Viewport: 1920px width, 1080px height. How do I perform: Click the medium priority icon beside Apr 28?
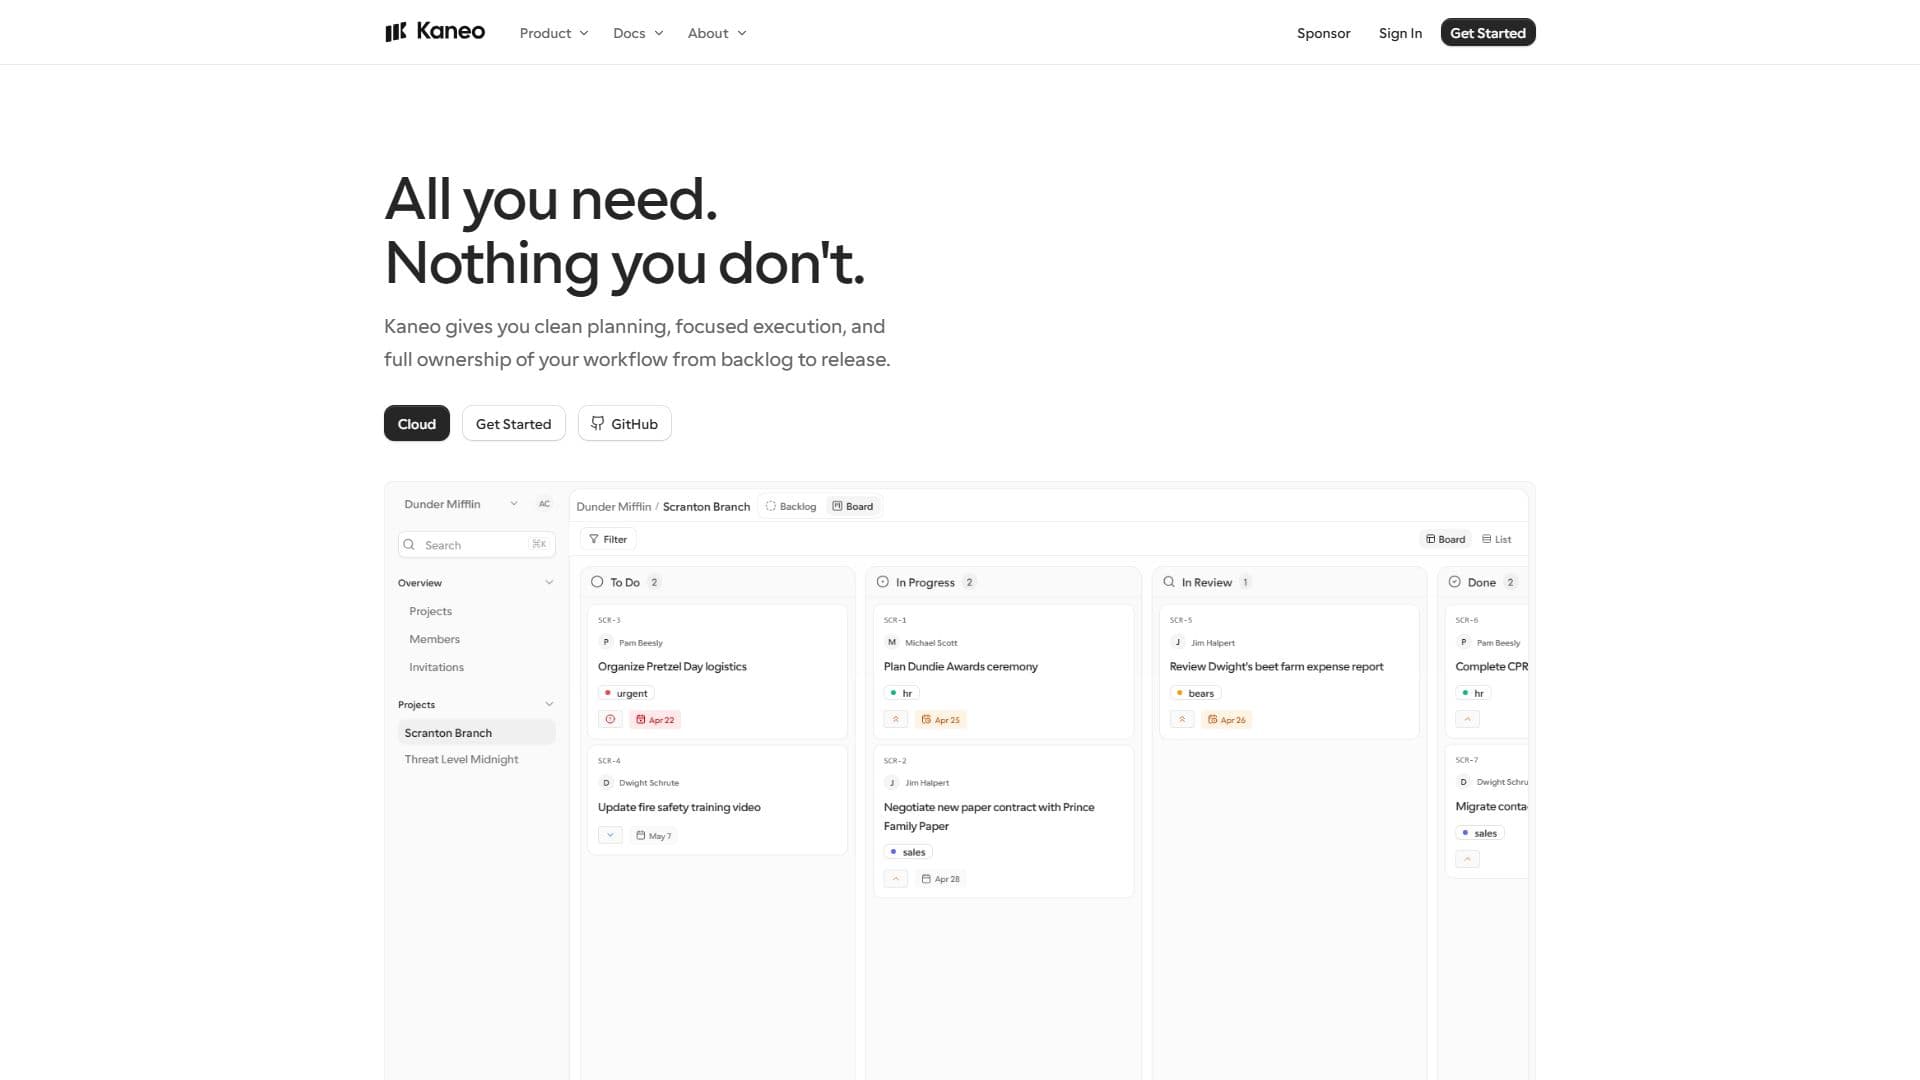(x=896, y=879)
